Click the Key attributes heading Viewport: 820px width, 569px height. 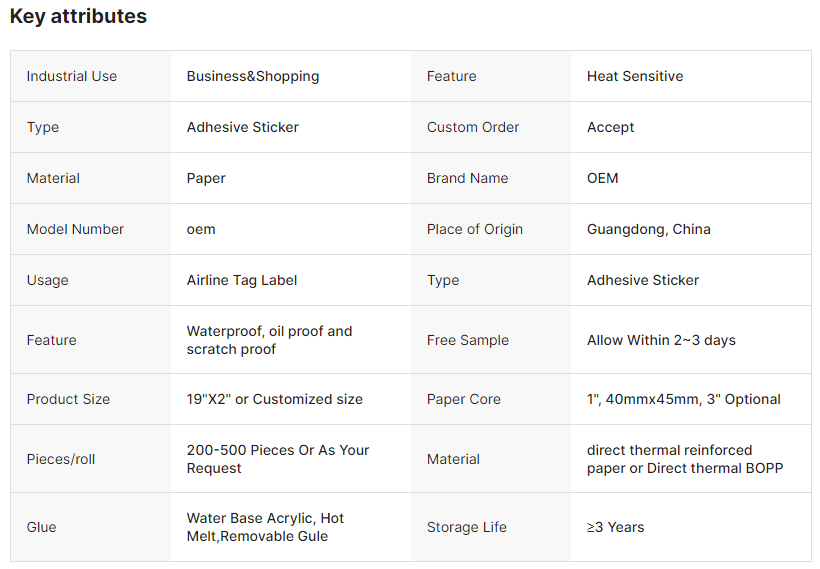click(78, 16)
